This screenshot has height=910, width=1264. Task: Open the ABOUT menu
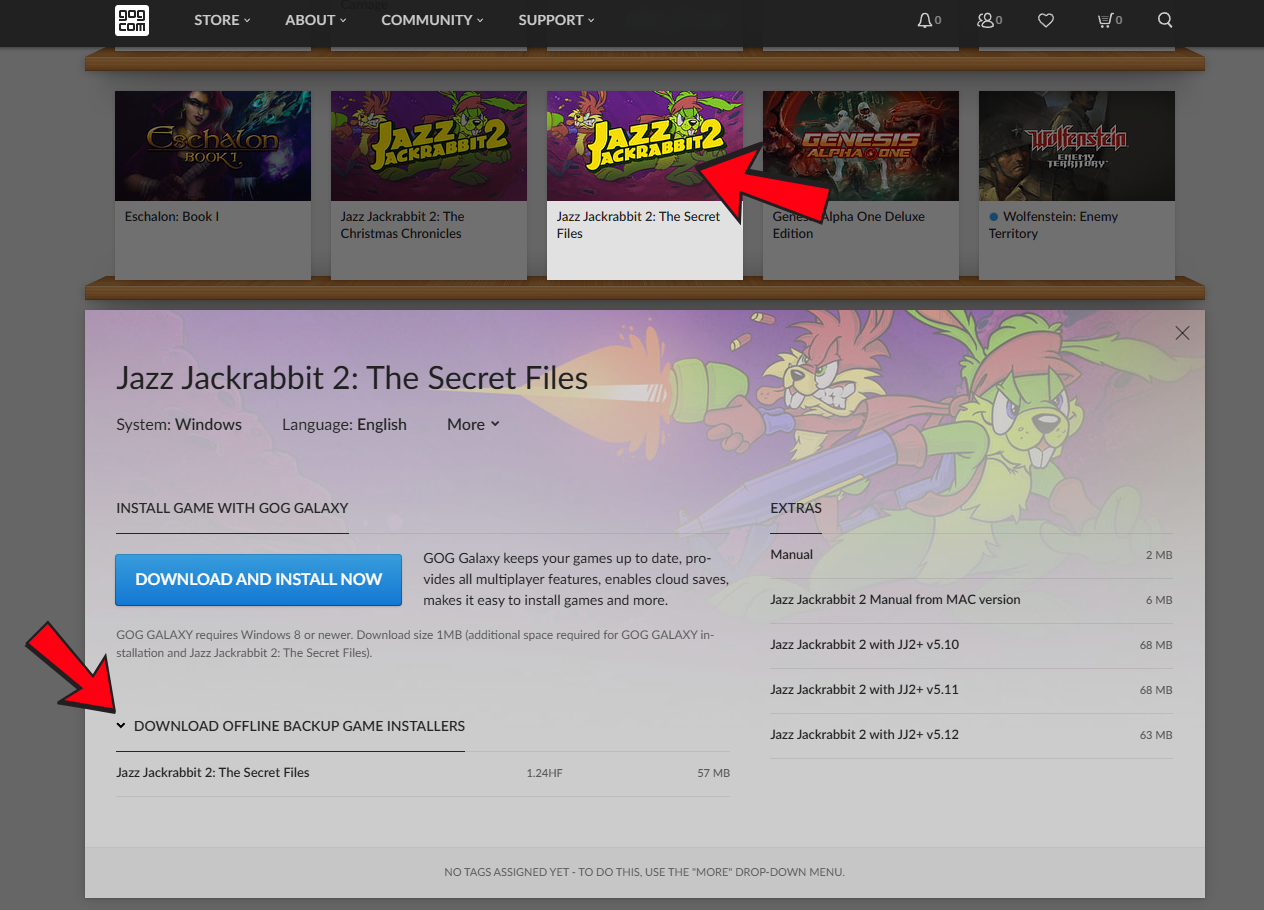tap(316, 20)
